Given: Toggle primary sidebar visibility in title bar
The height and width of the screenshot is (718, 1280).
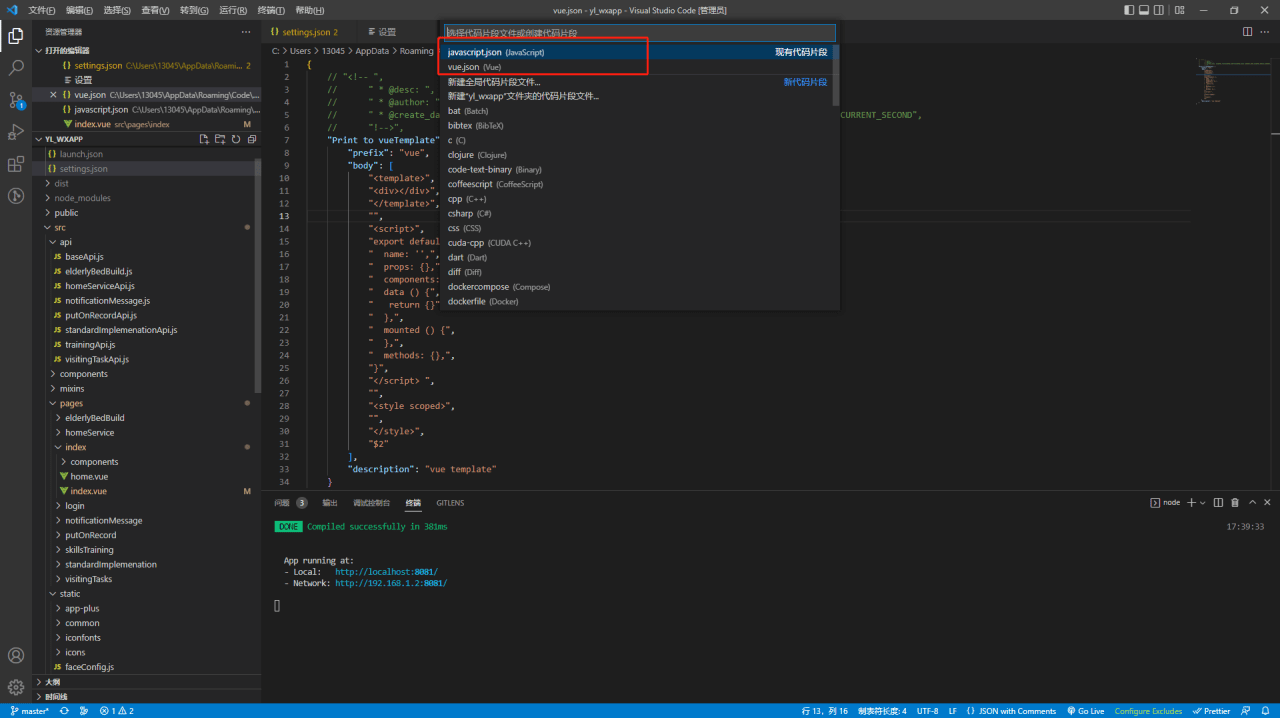Looking at the screenshot, I should point(1129,10).
